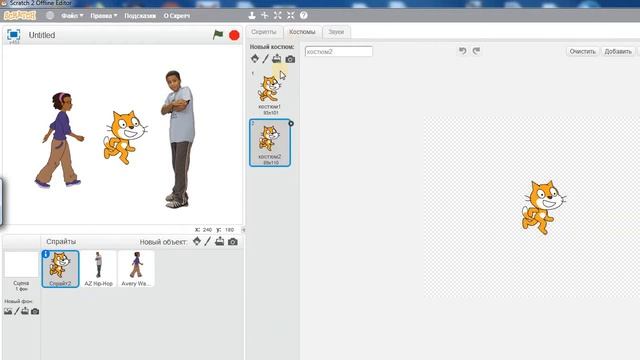
Task: Select the Duplicate stamp tool
Action: 252,16
